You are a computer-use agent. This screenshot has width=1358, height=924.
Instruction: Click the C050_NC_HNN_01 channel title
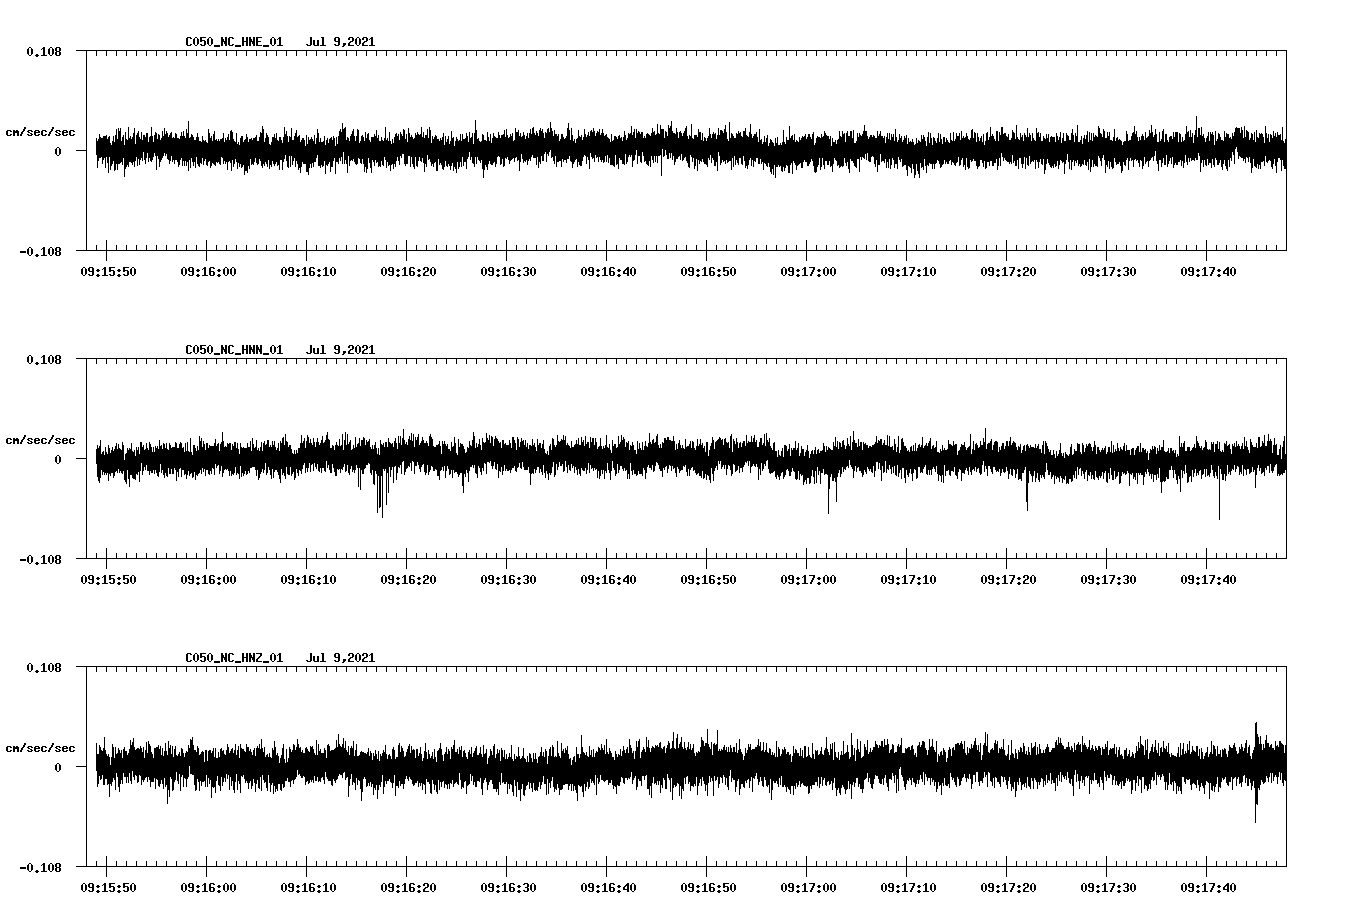pos(234,350)
